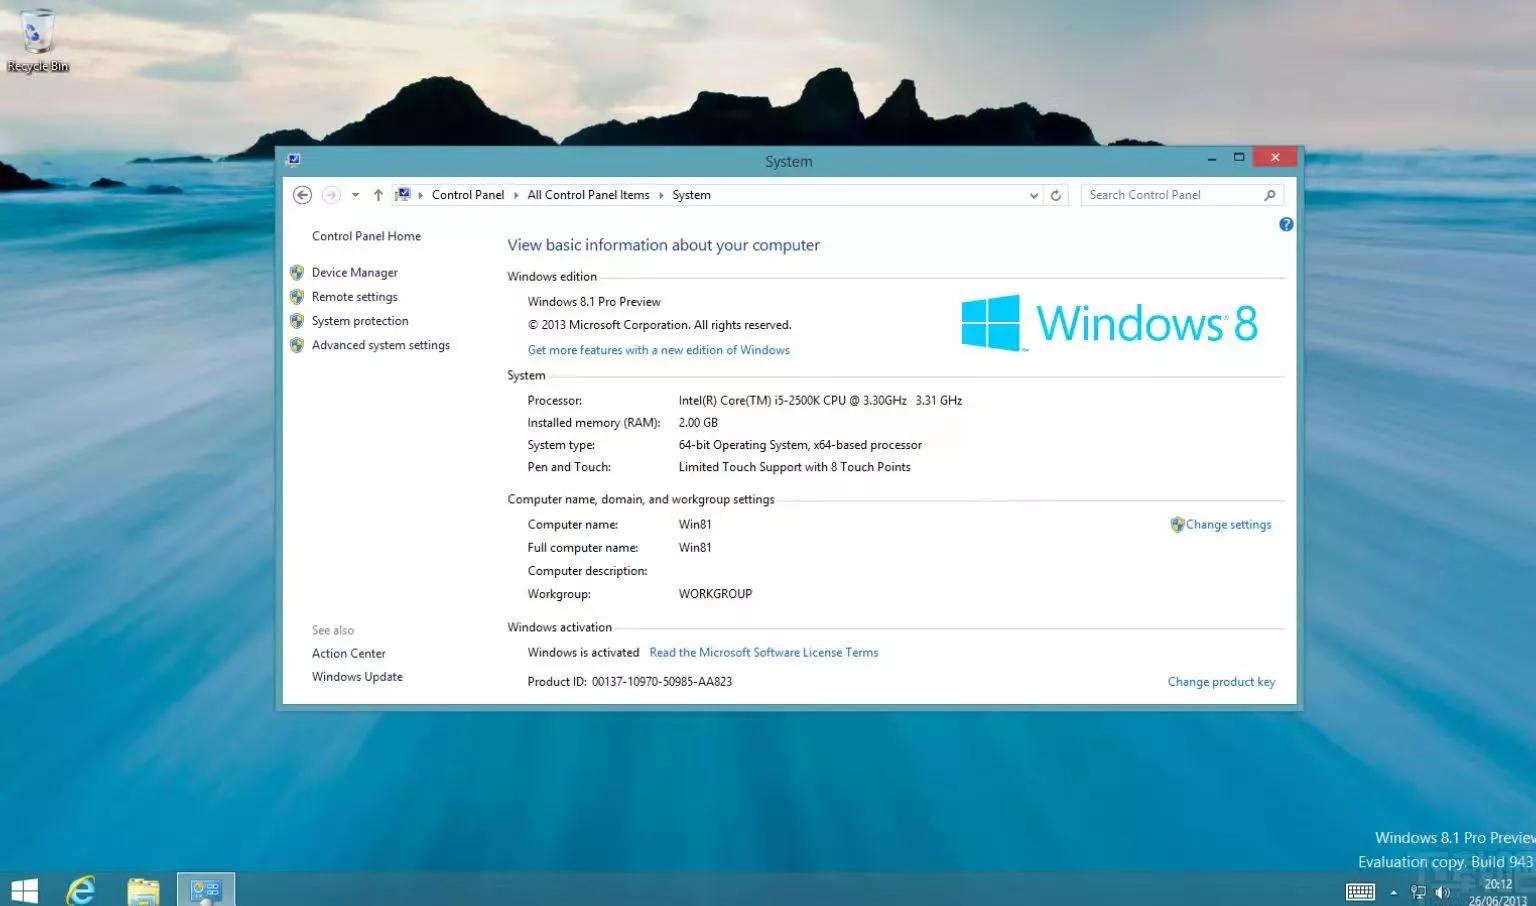
Task: Click Control Panel taskbar button
Action: tap(206, 890)
